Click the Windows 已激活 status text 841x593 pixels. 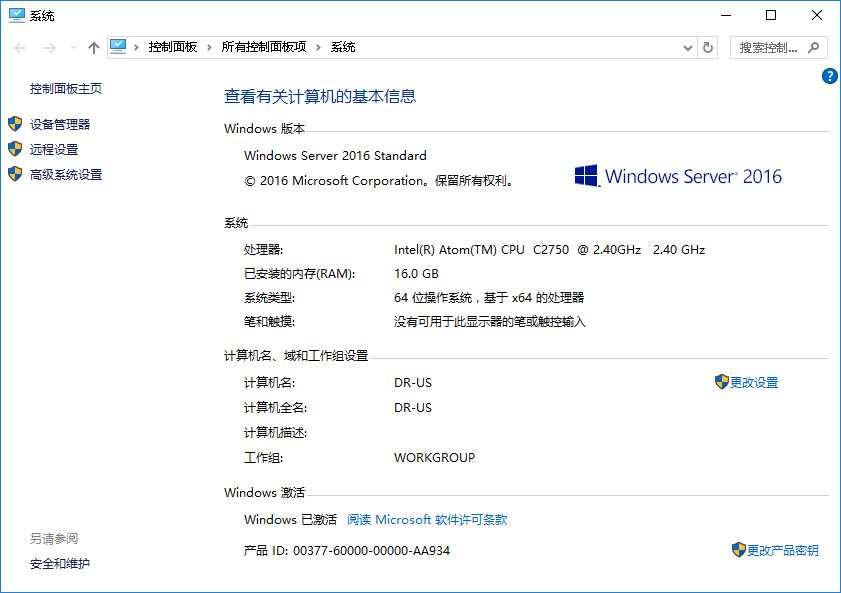click(290, 520)
